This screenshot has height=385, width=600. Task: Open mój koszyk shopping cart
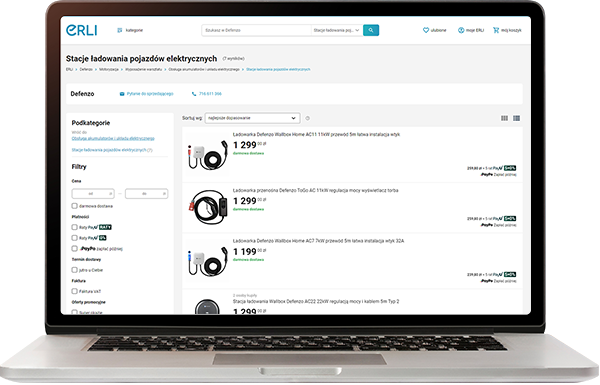pyautogui.click(x=507, y=30)
